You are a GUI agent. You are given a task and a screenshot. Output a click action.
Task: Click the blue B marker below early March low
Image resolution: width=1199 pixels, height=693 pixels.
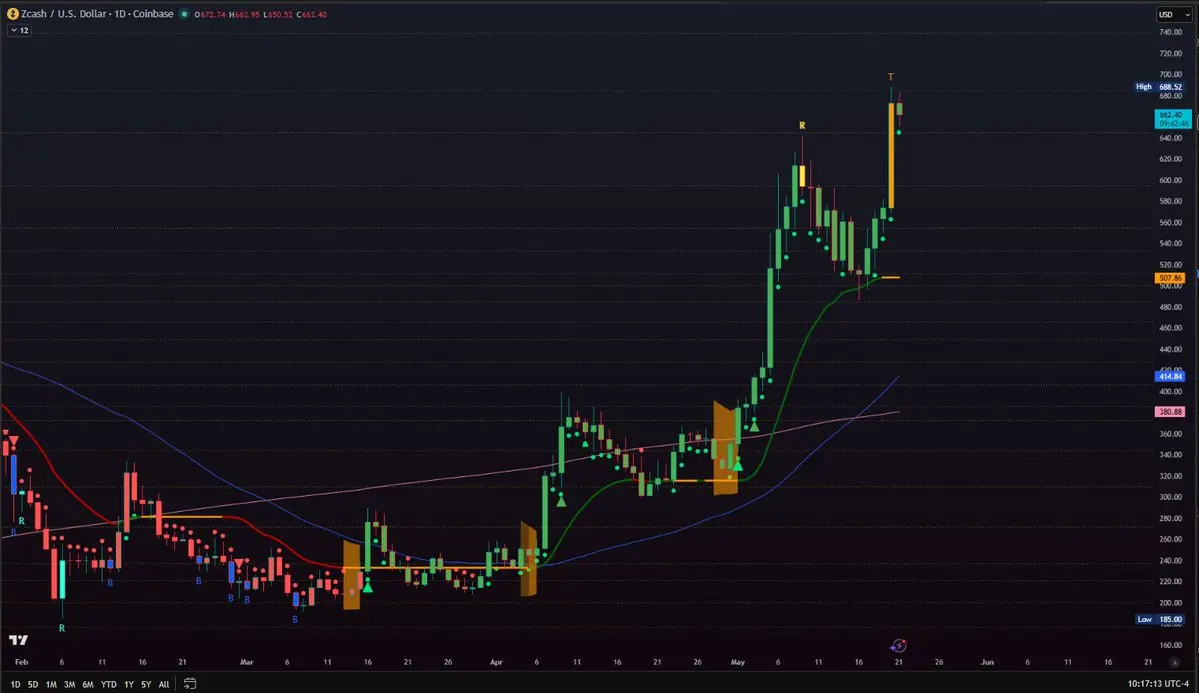[295, 620]
